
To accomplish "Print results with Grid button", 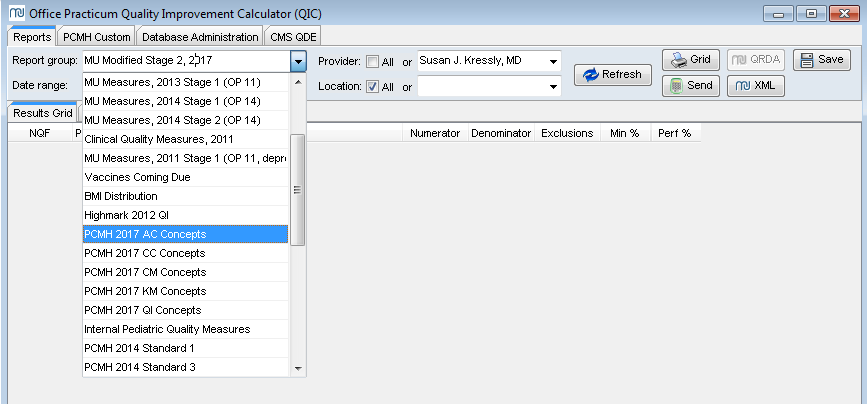I will [691, 60].
